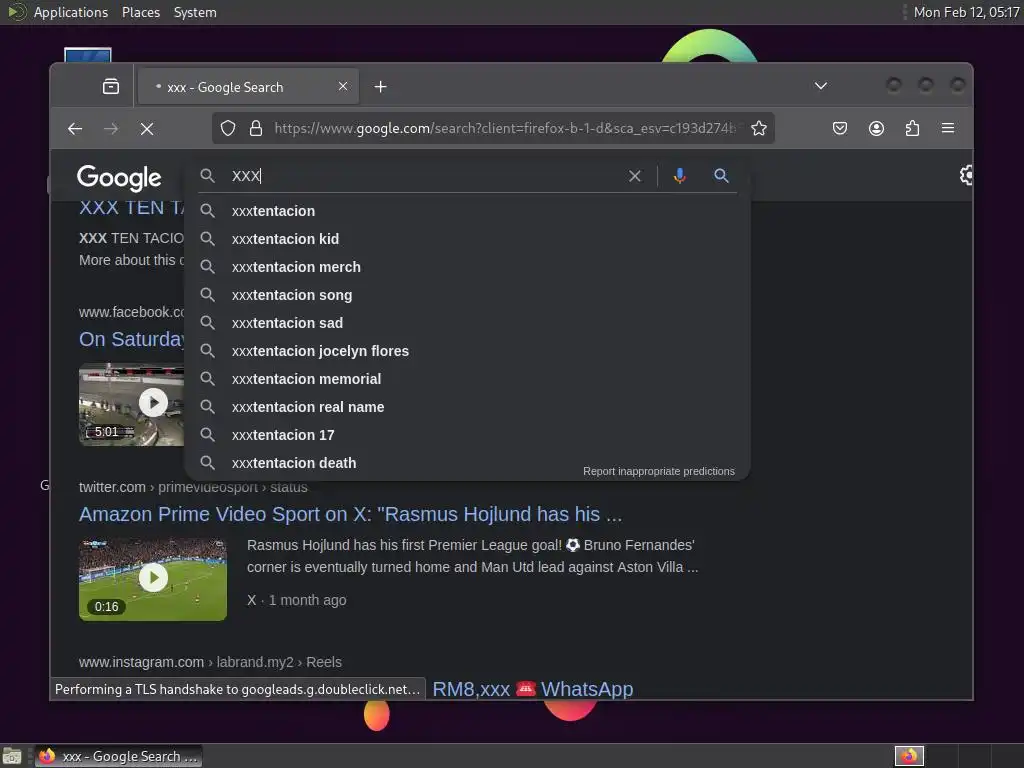Open Firefox View icon
The height and width of the screenshot is (768, 1024).
coord(111,86)
